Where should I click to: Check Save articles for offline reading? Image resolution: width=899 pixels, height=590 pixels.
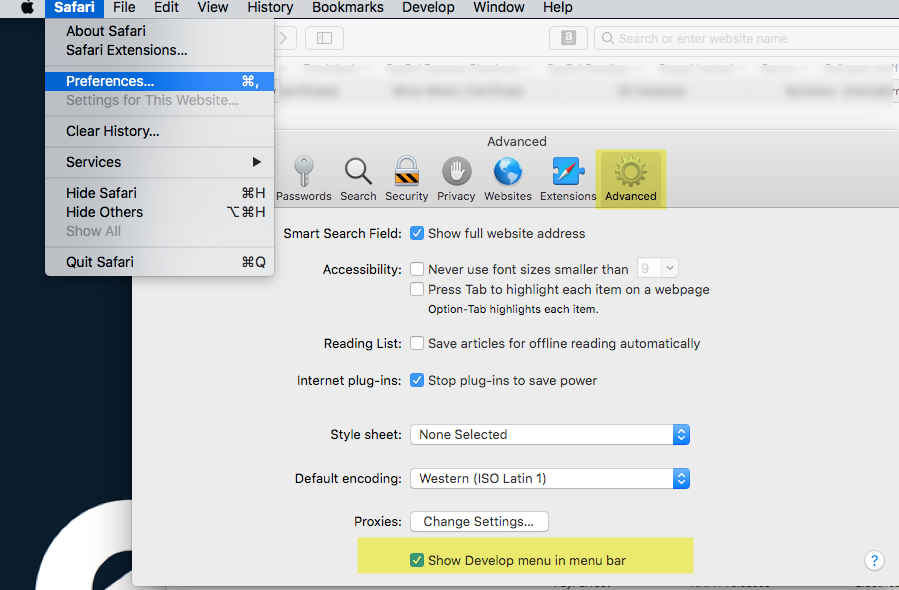pos(417,343)
